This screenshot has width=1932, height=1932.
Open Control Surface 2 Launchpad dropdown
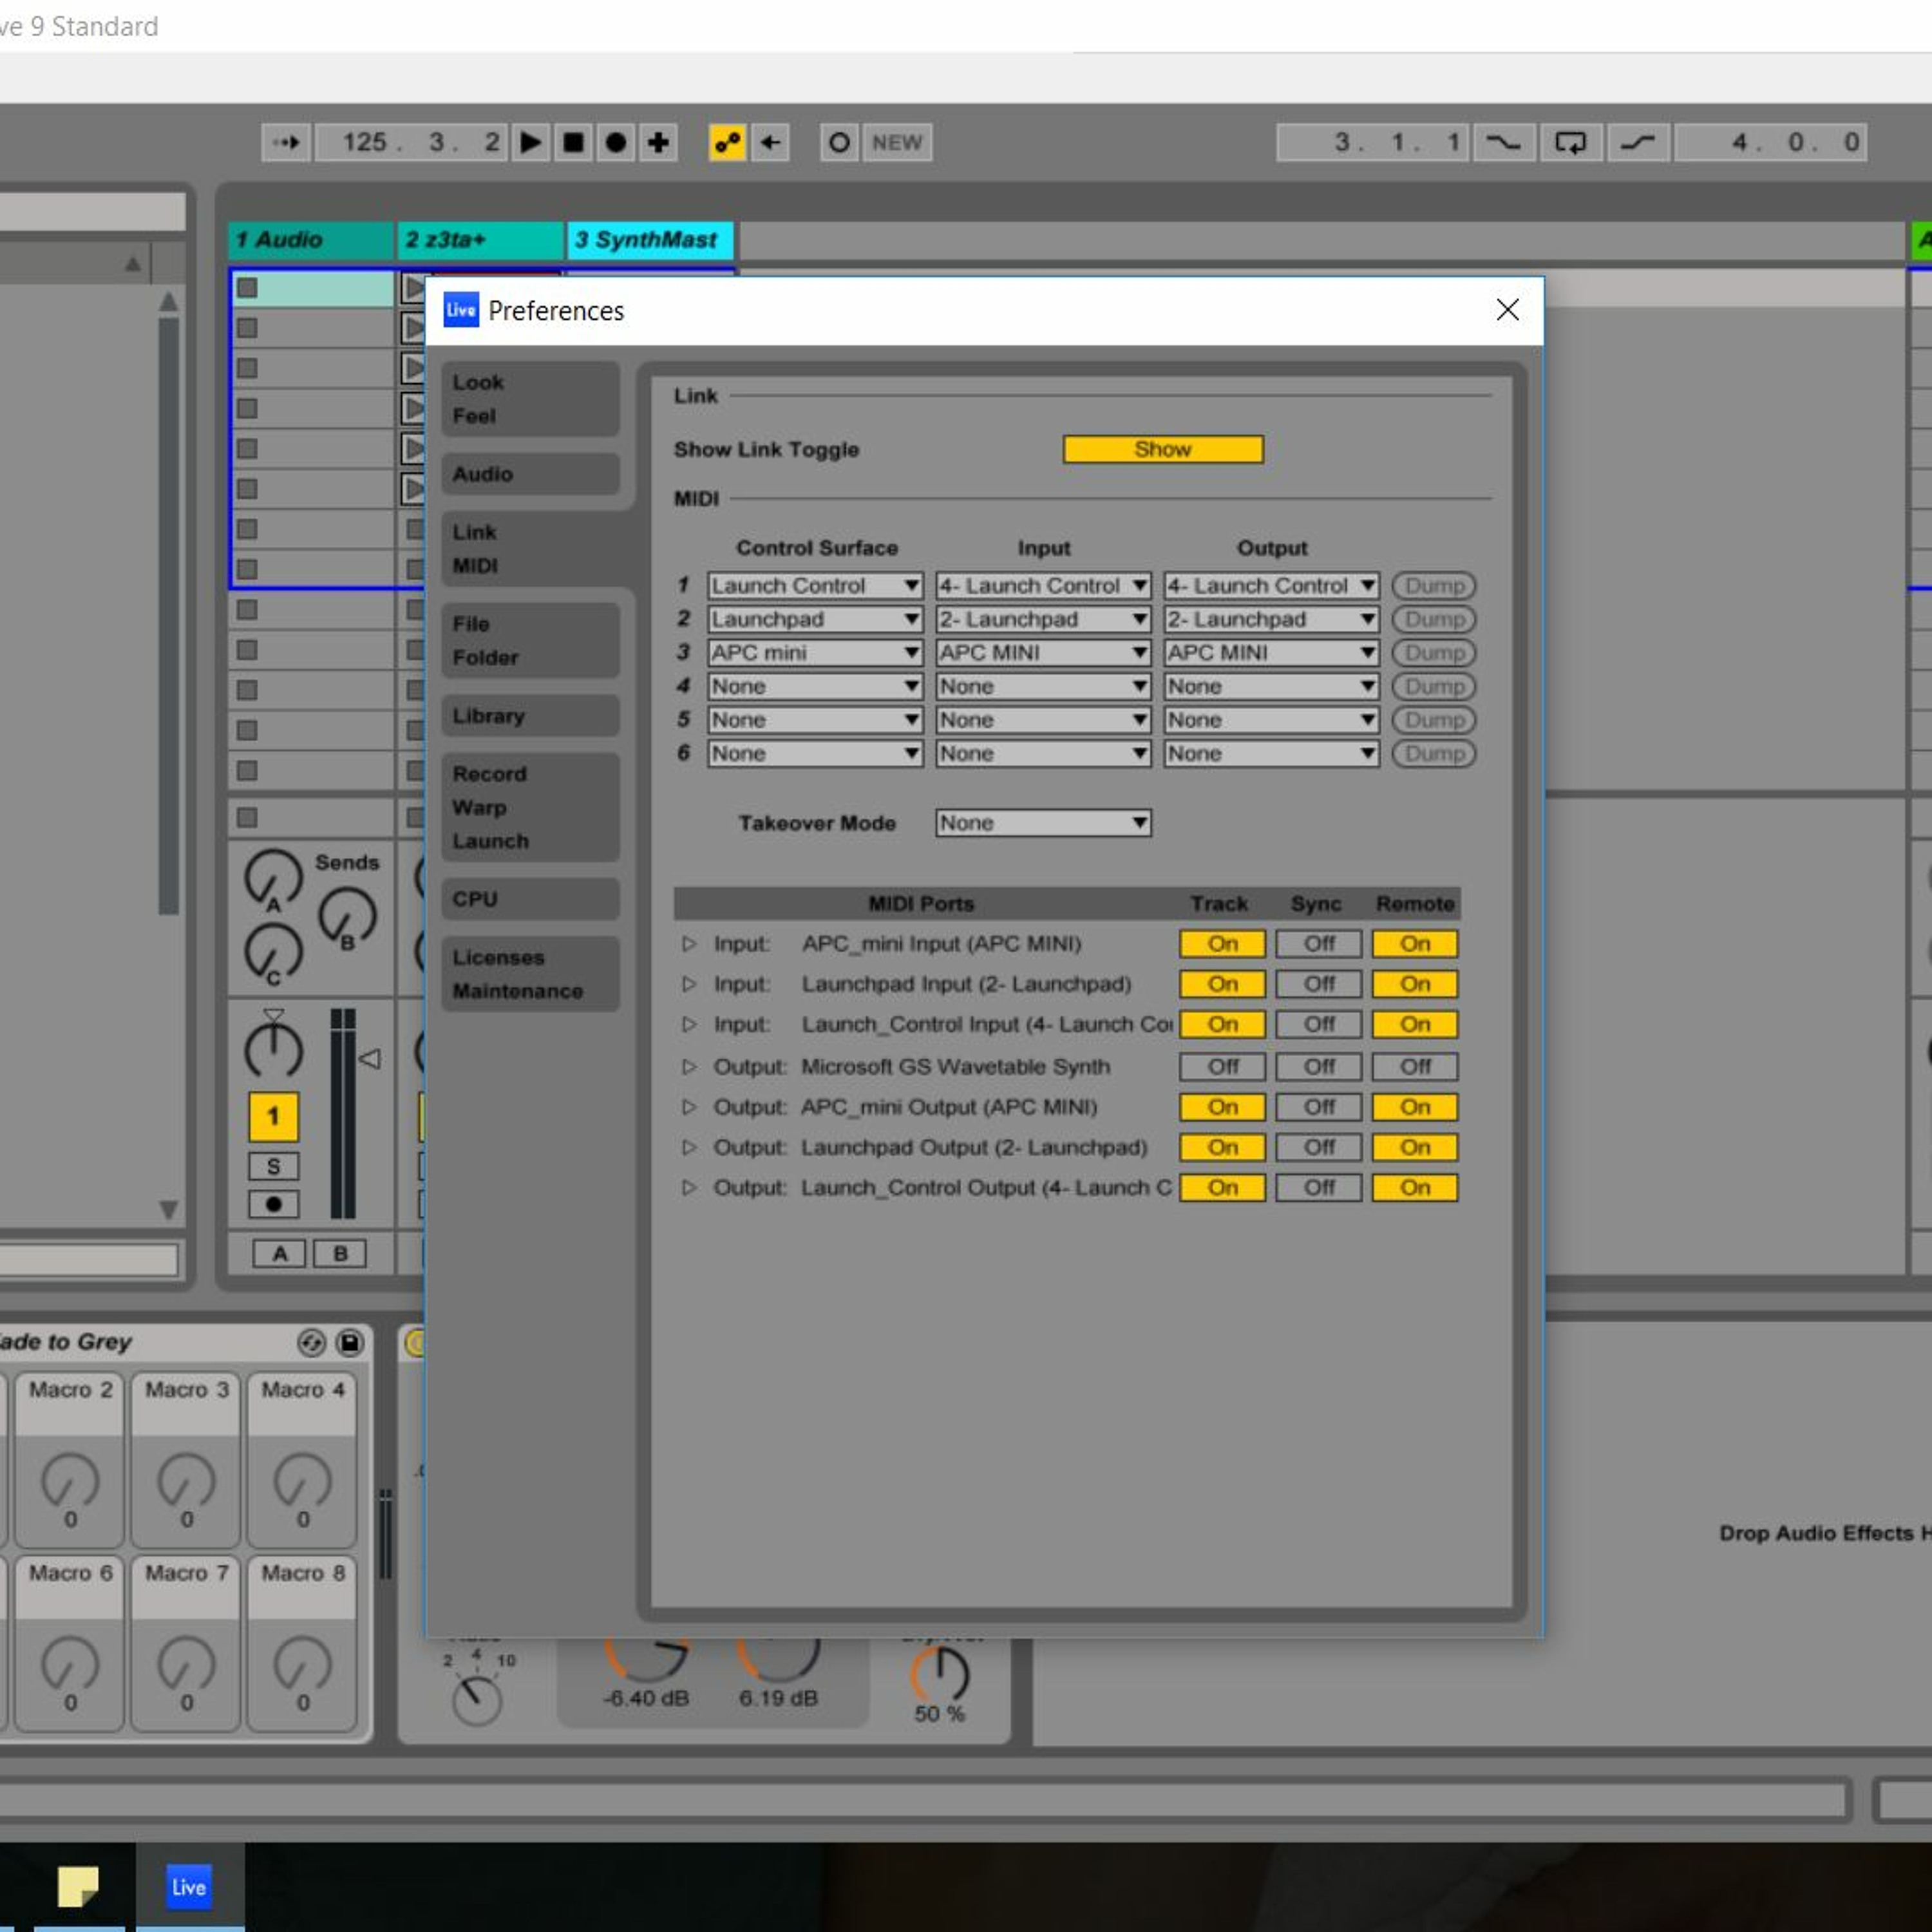click(815, 619)
